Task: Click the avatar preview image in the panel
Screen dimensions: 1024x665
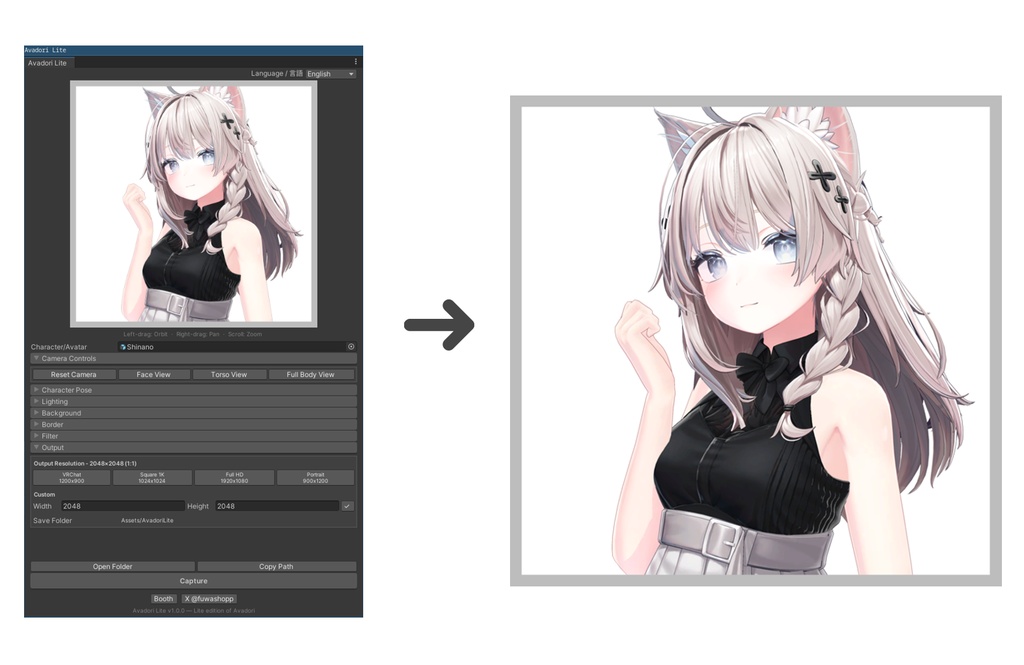Action: point(193,204)
